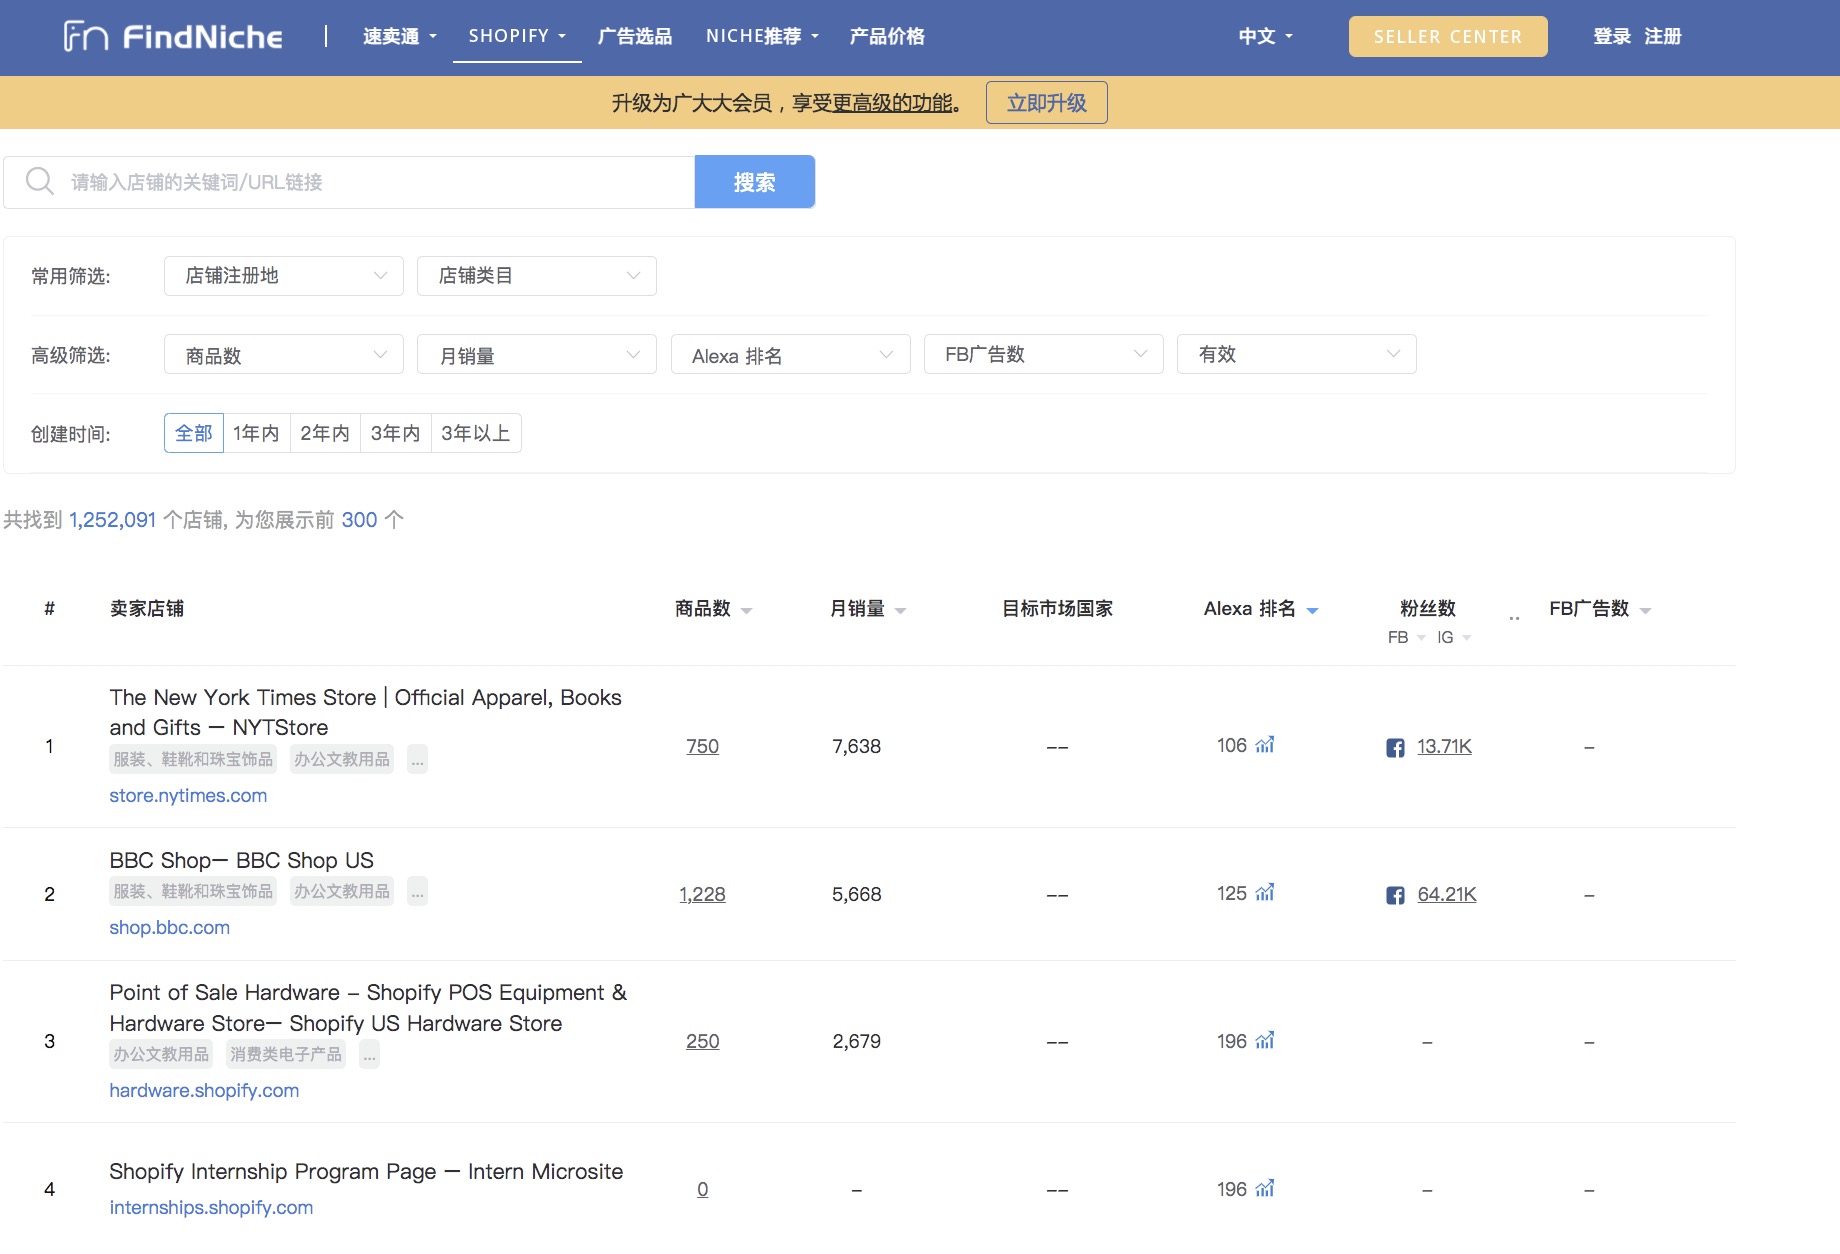Screen dimensions: 1840x1254
Task: Click Facebook icon in BBC Shop row
Action: pyautogui.click(x=1395, y=895)
